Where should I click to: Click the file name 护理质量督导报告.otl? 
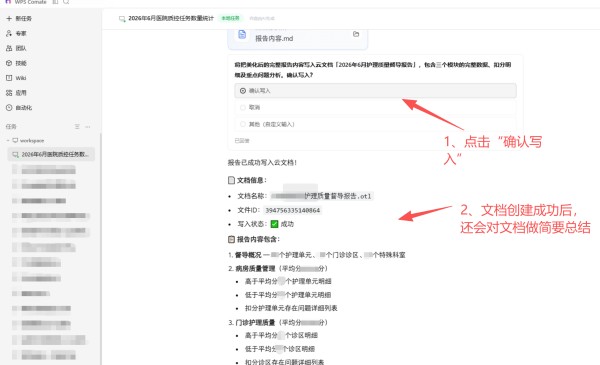(x=338, y=196)
